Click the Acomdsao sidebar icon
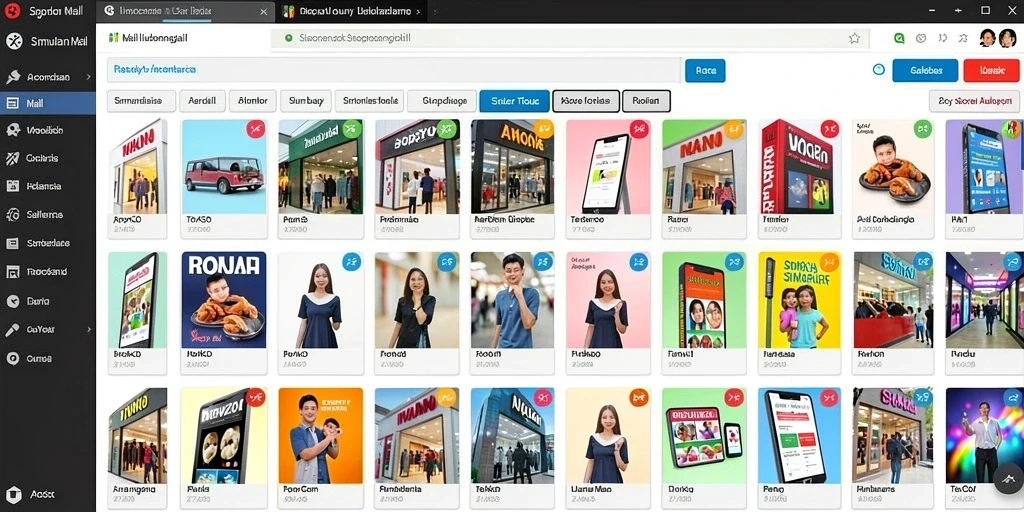The width and height of the screenshot is (1024, 512). pyautogui.click(x=12, y=76)
